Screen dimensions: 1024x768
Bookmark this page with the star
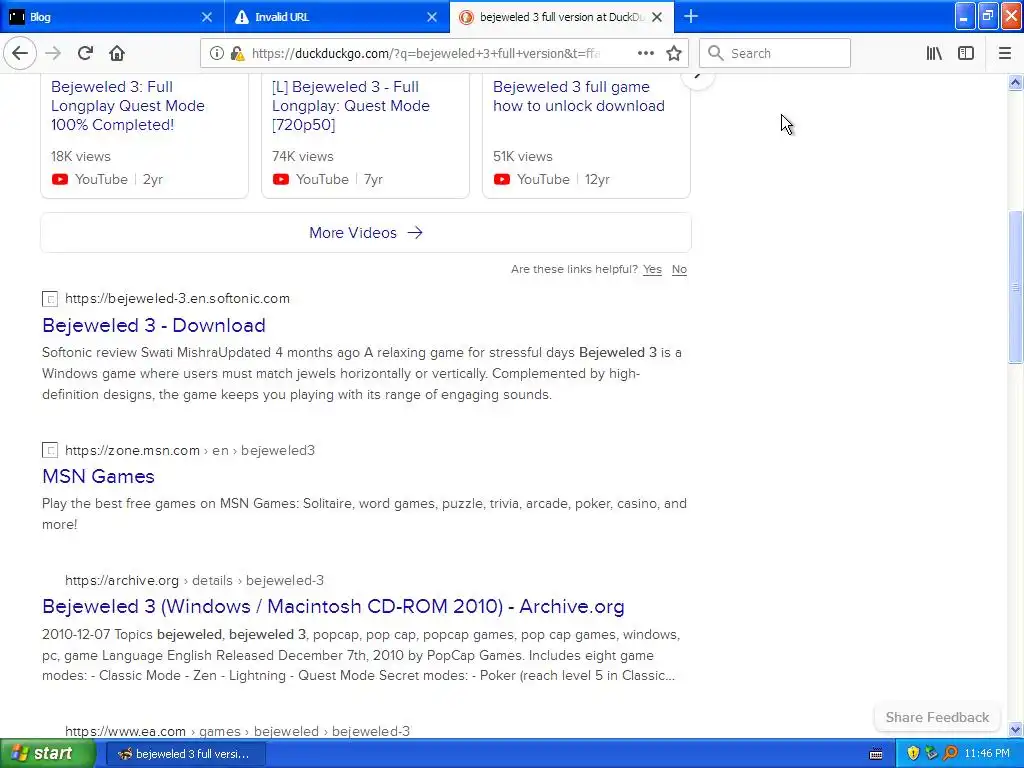pyautogui.click(x=674, y=53)
